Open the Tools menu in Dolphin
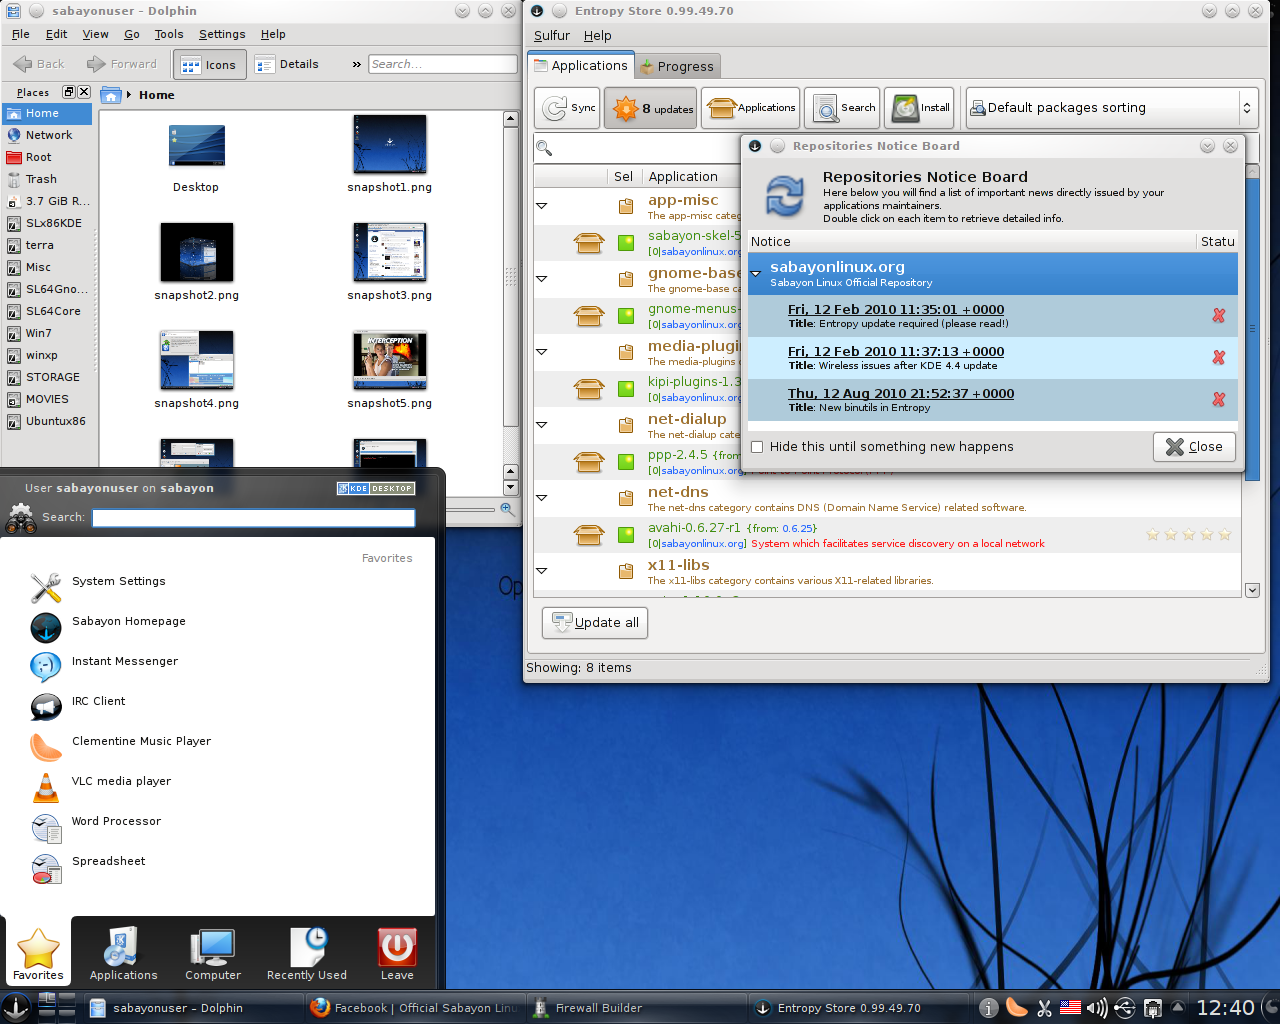Screen dimensions: 1280x1024 tap(169, 34)
